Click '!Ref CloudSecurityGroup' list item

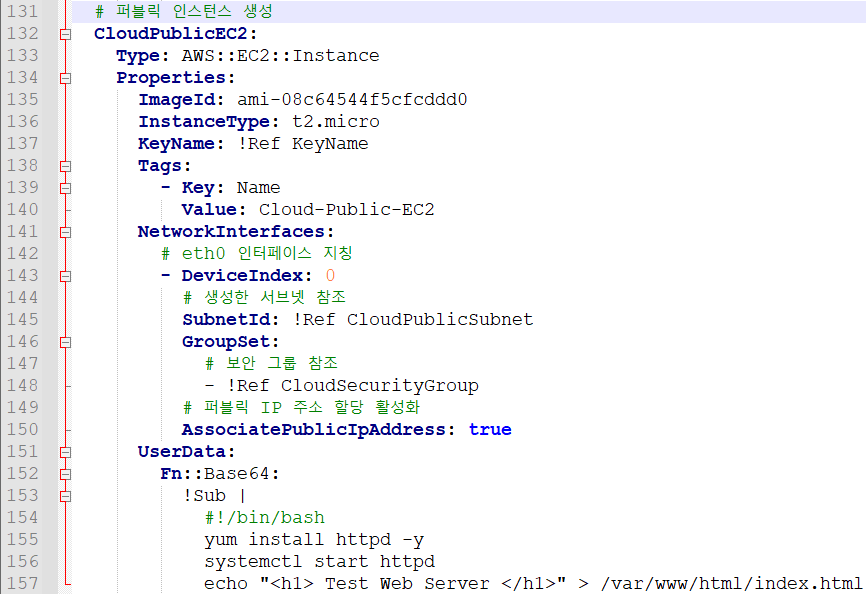coord(352,386)
